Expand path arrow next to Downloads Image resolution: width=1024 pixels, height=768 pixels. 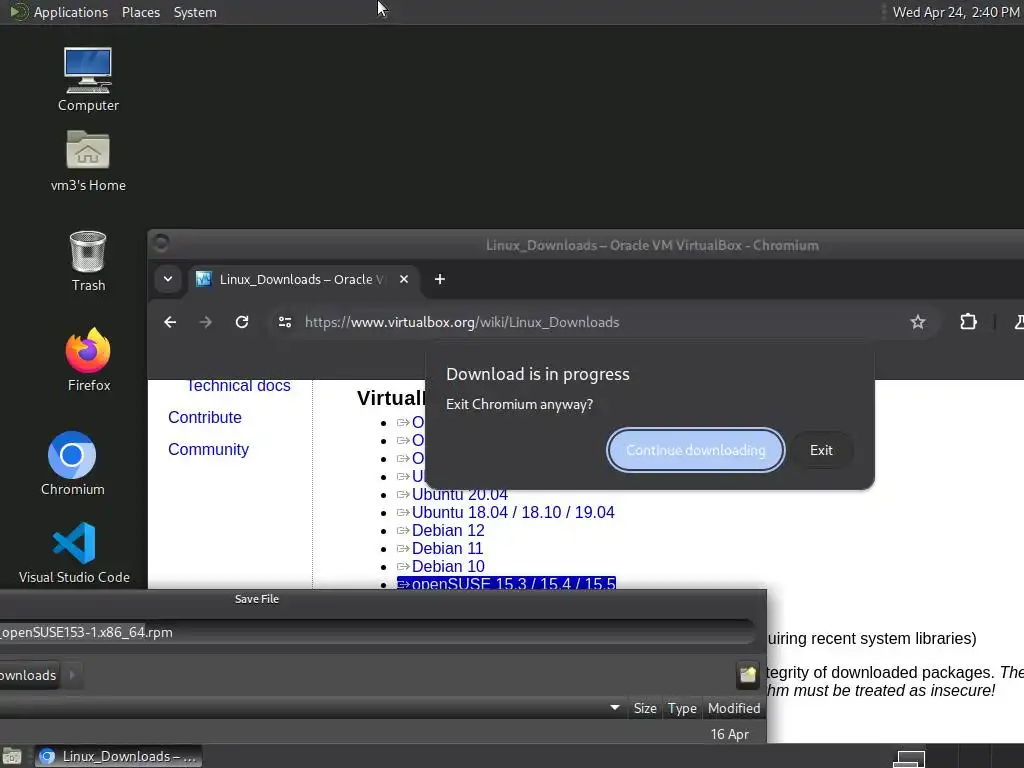[72, 675]
